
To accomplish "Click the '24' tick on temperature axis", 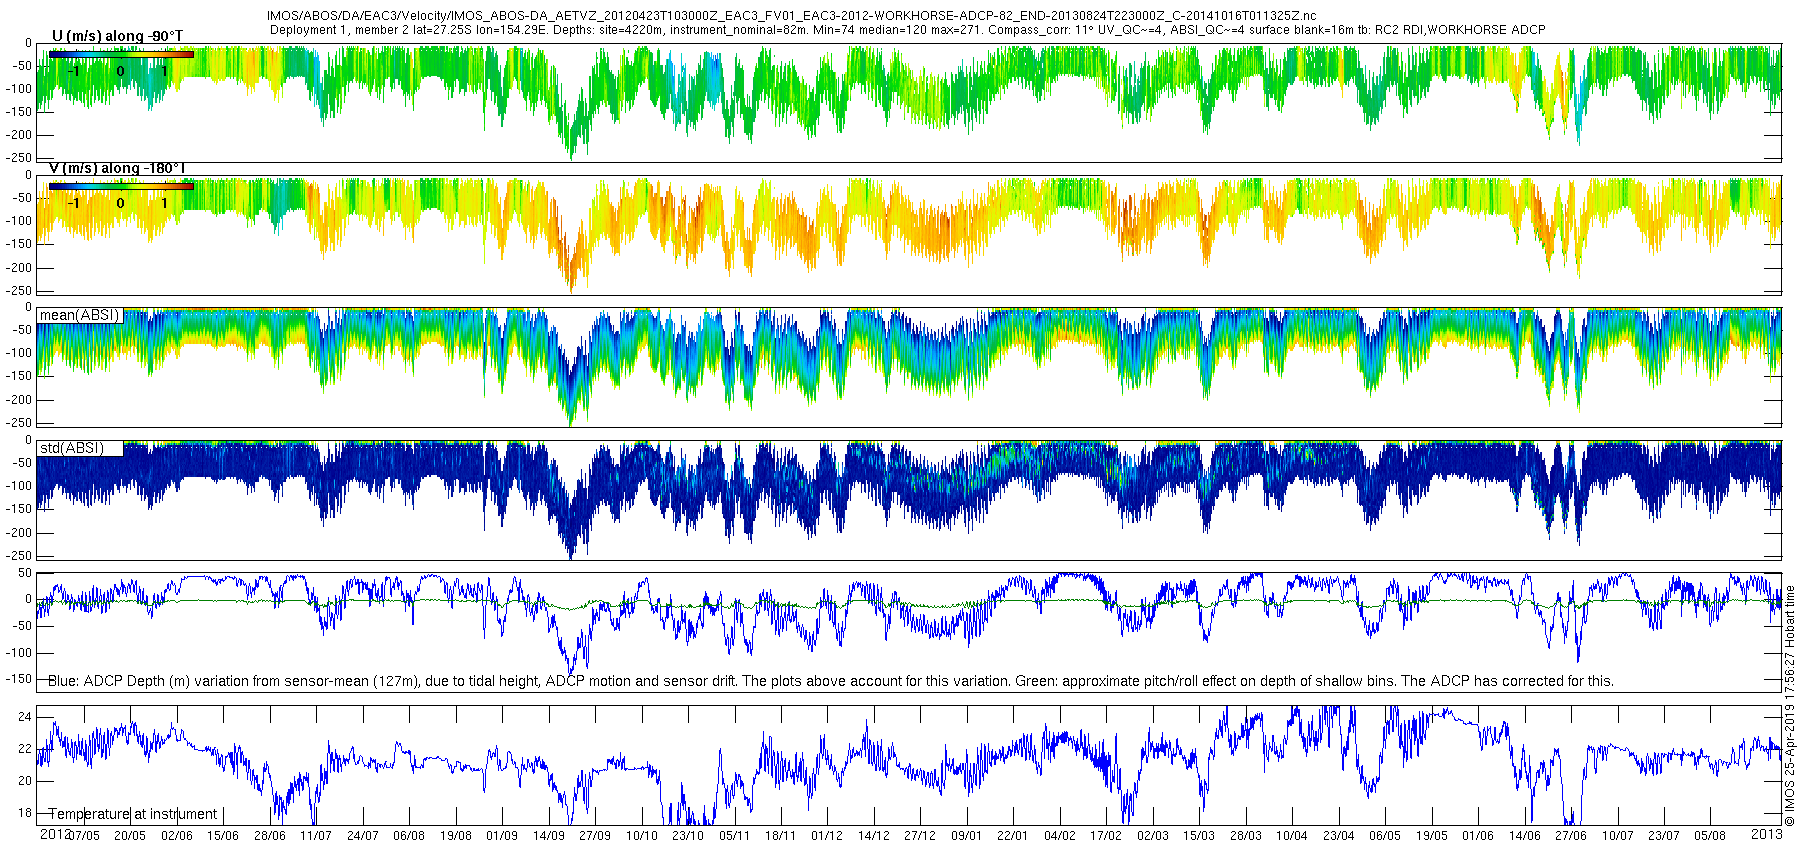I will [x=26, y=717].
